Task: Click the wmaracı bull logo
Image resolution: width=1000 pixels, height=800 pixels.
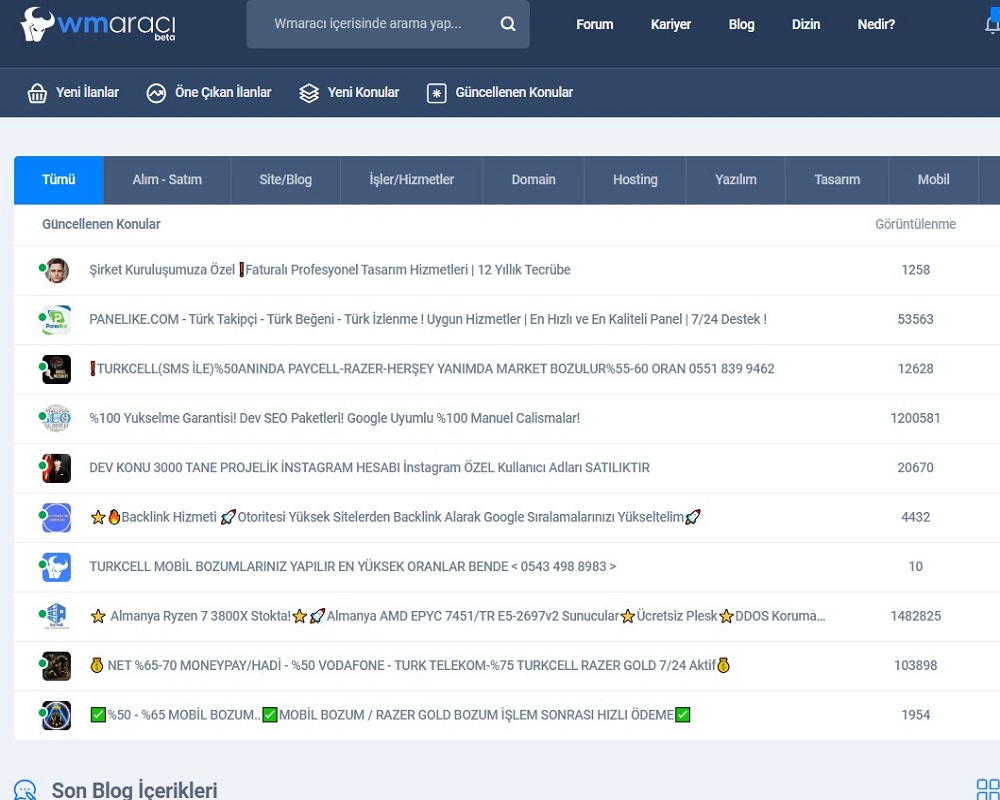Action: (38, 24)
